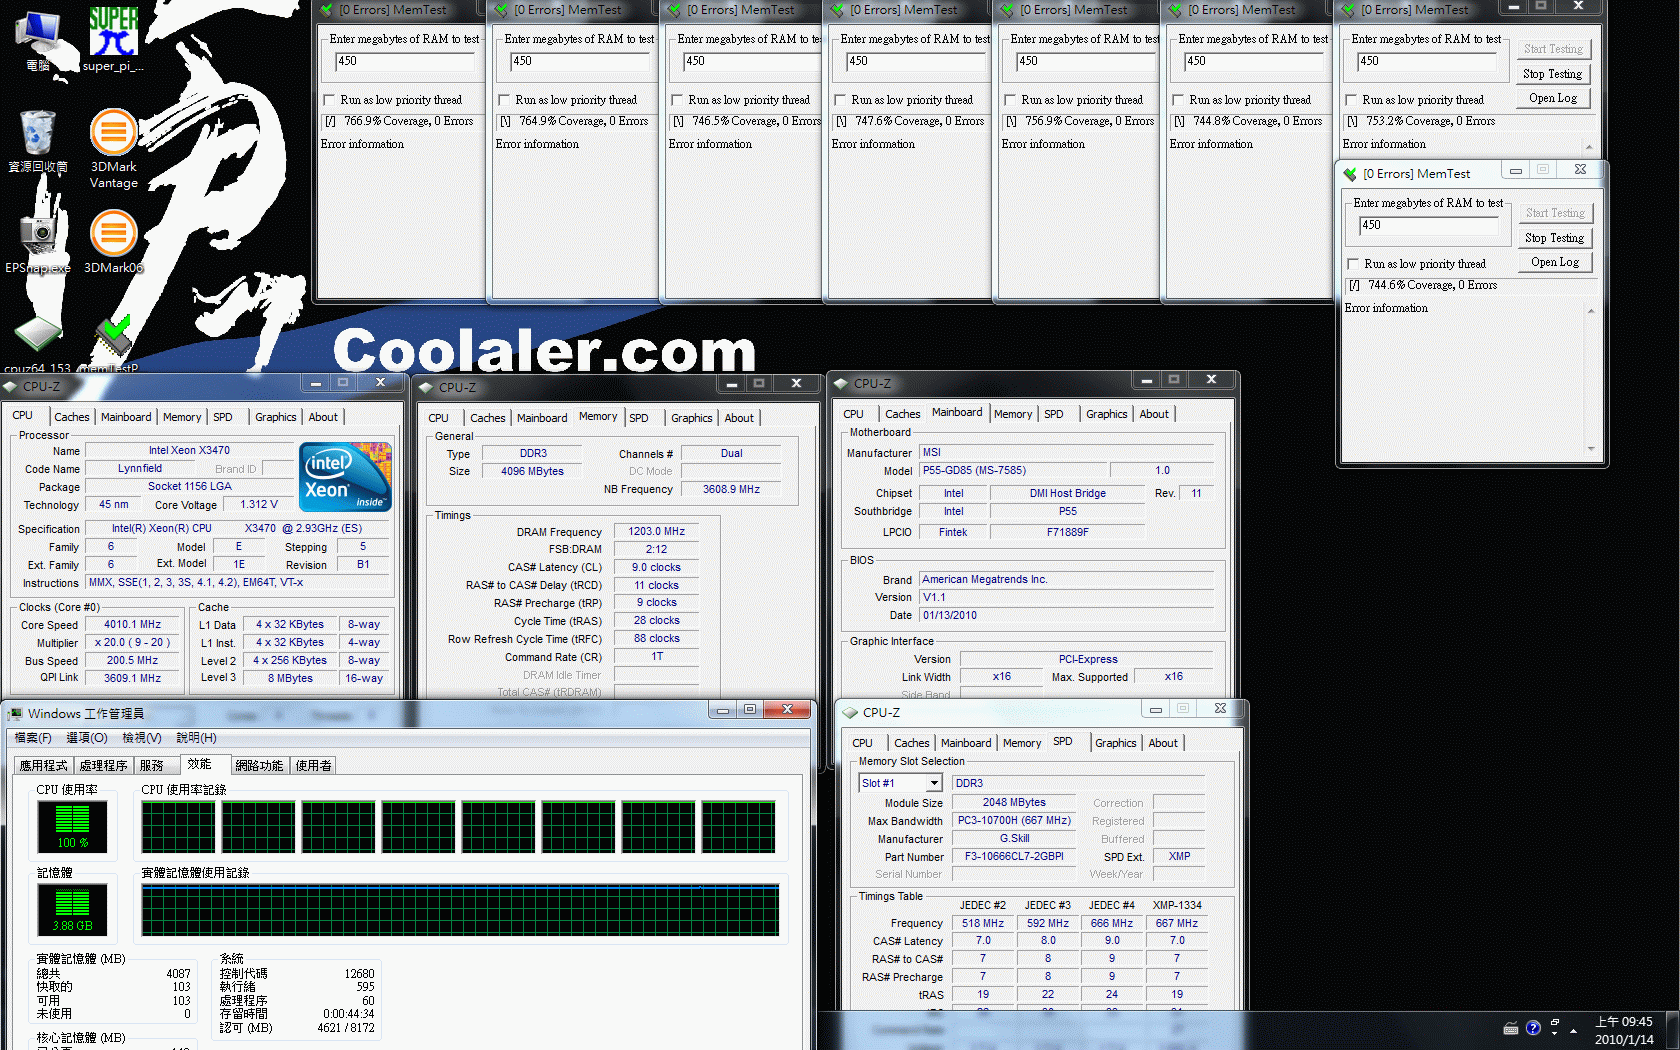This screenshot has height=1050, width=1680.
Task: Click the Intel Xeon inside logo in CPU-Z
Action: pos(346,477)
